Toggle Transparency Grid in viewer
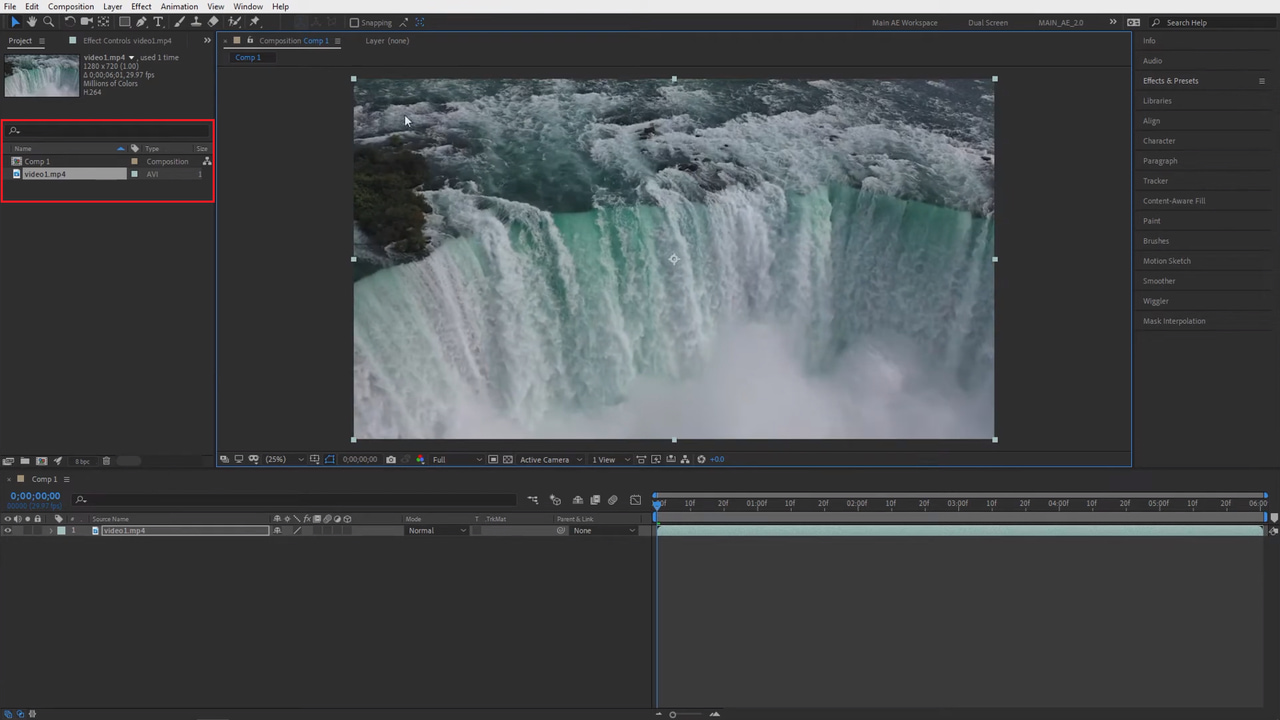Viewport: 1280px width, 720px height. point(508,460)
